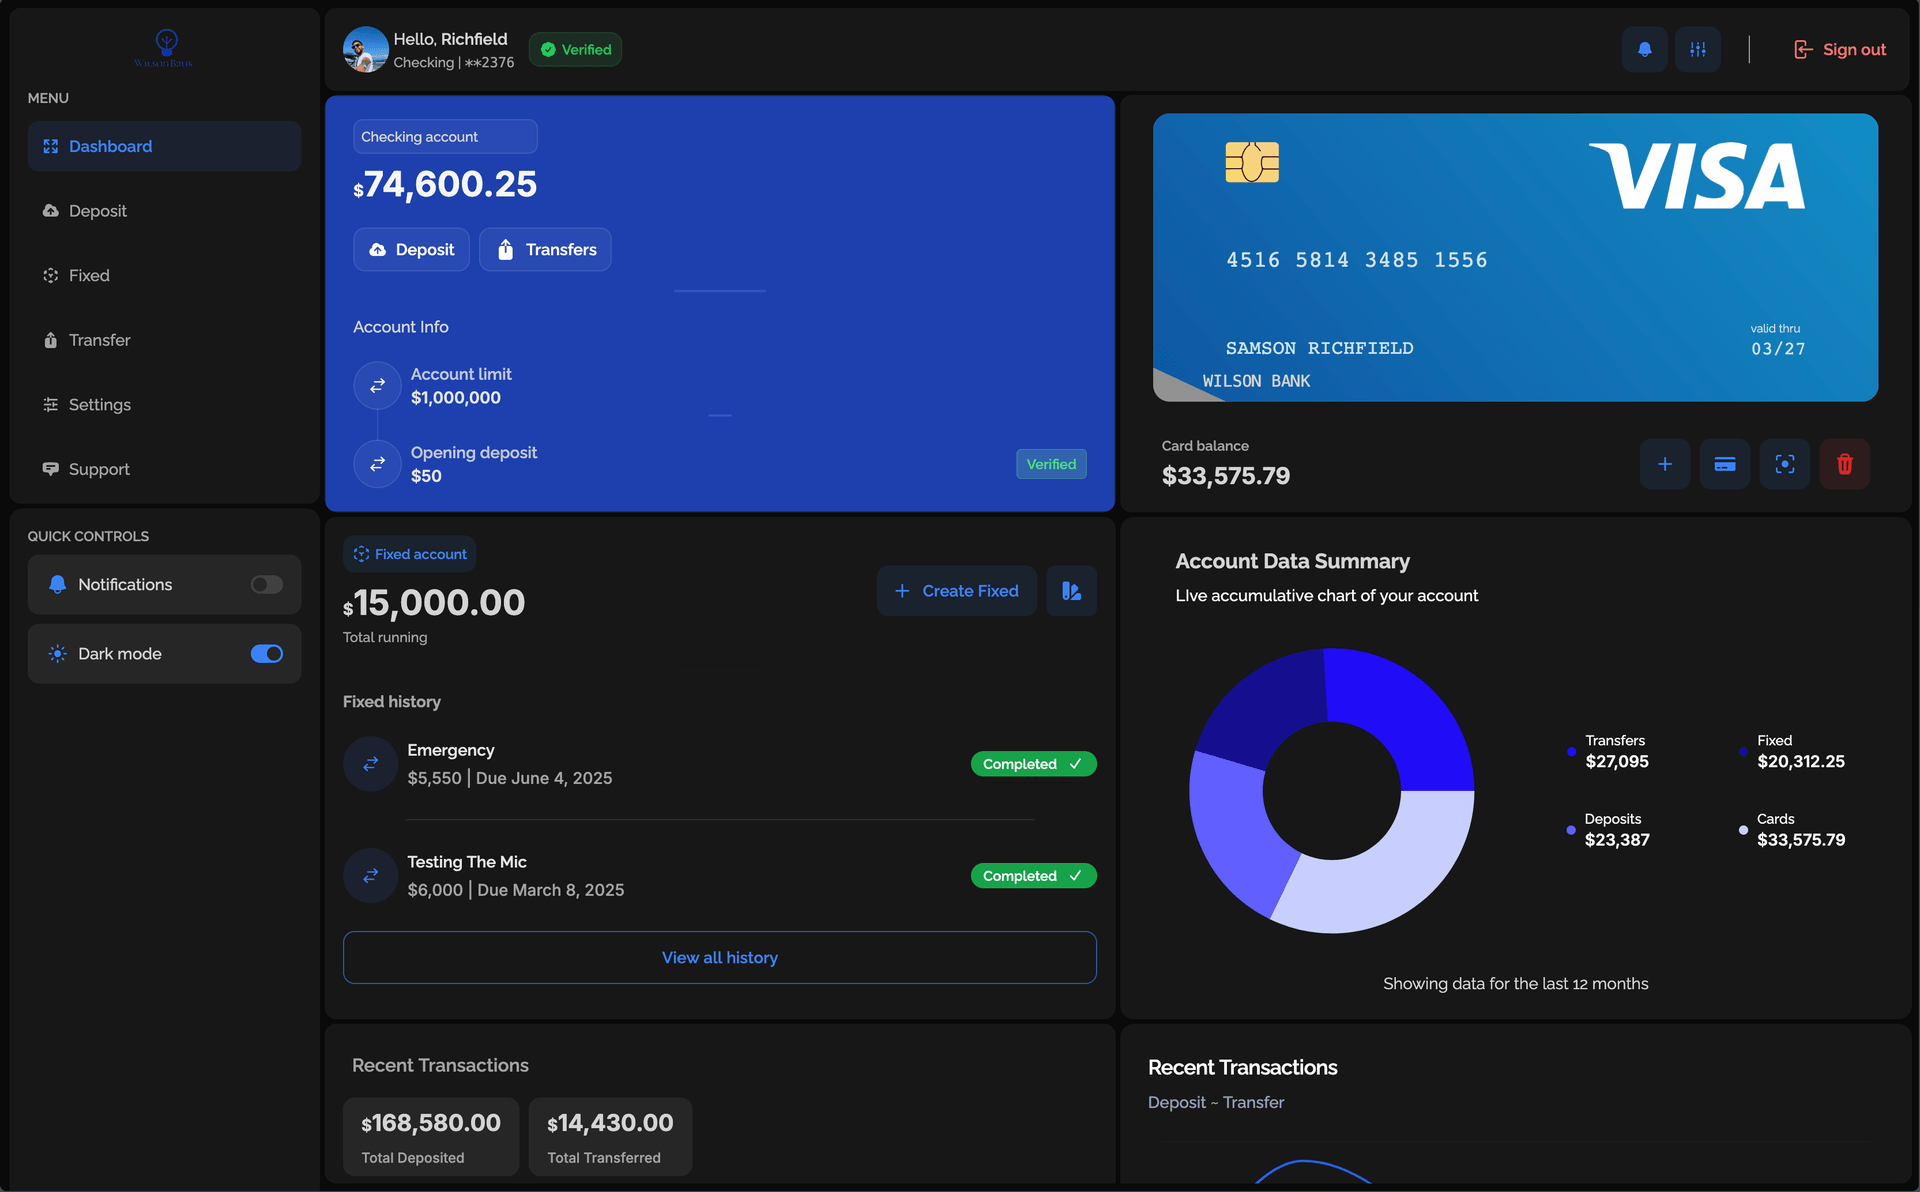Open the theme swatch icon beside Create Fixed

(1071, 590)
